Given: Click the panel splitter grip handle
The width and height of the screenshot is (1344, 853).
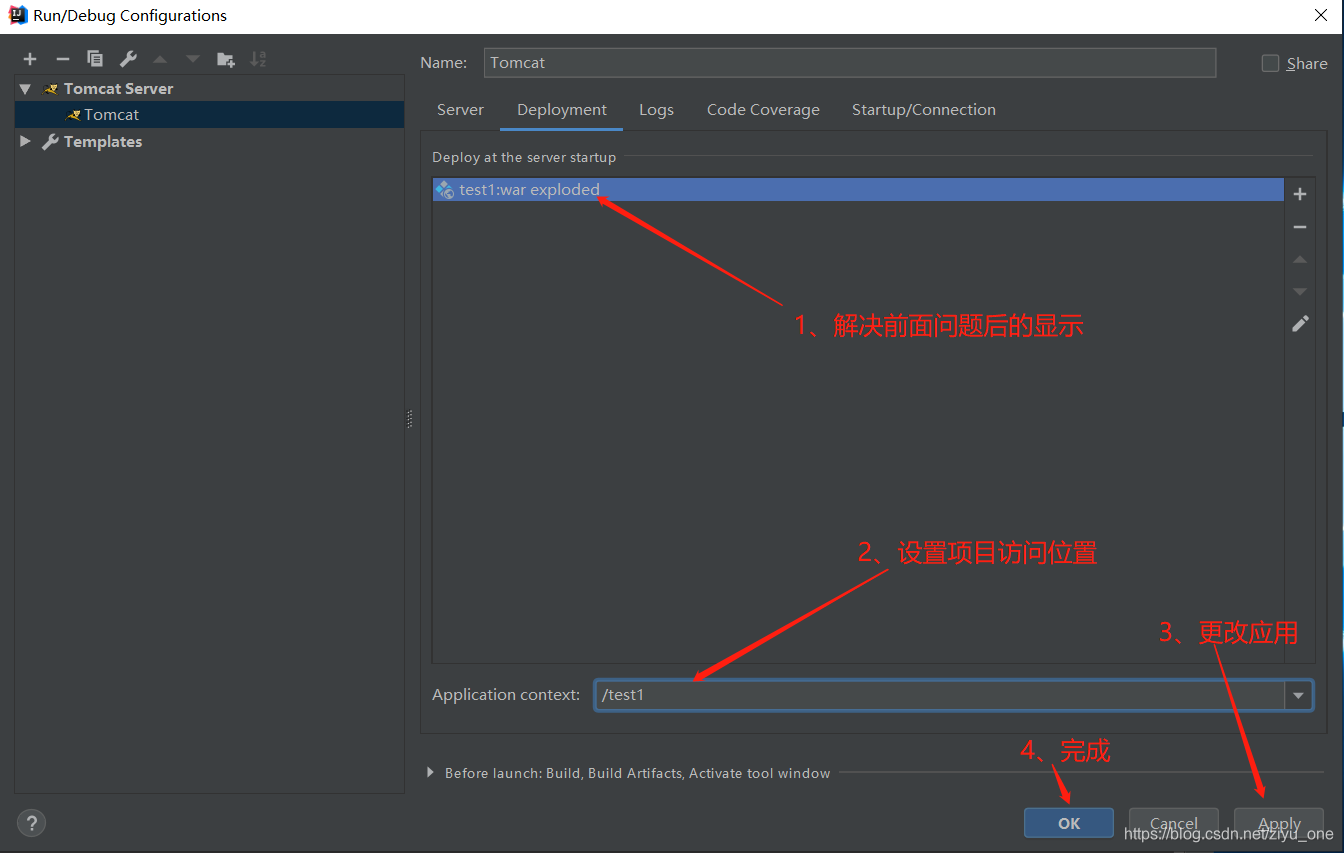Looking at the screenshot, I should pos(410,420).
